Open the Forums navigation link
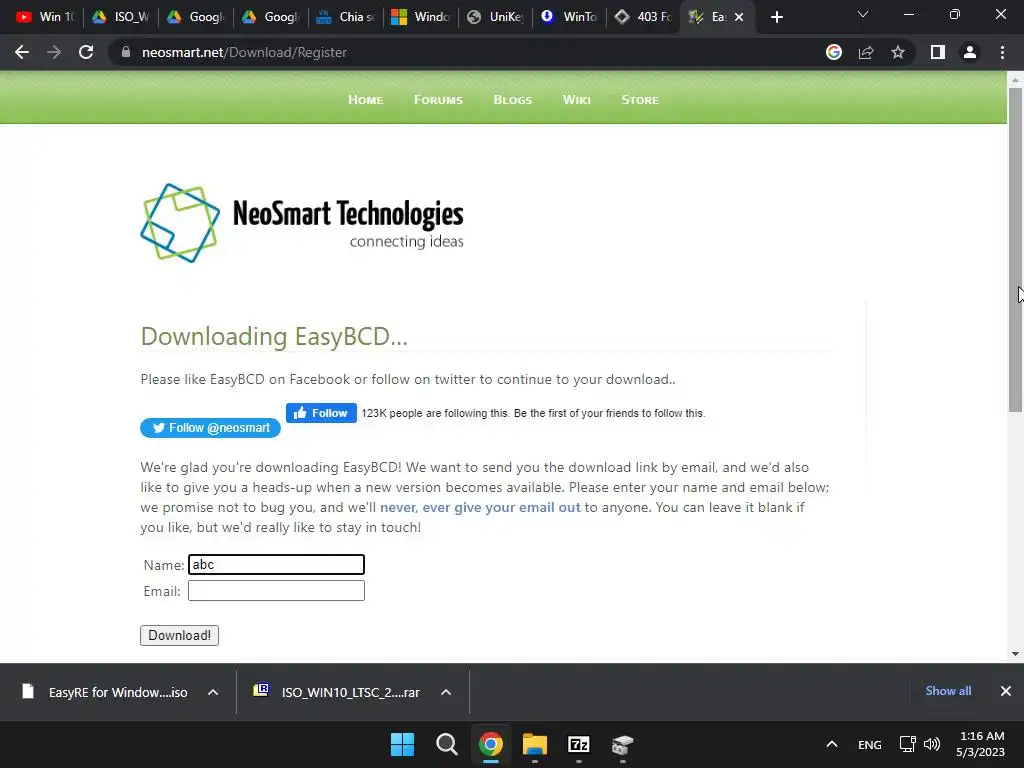 [x=438, y=100]
